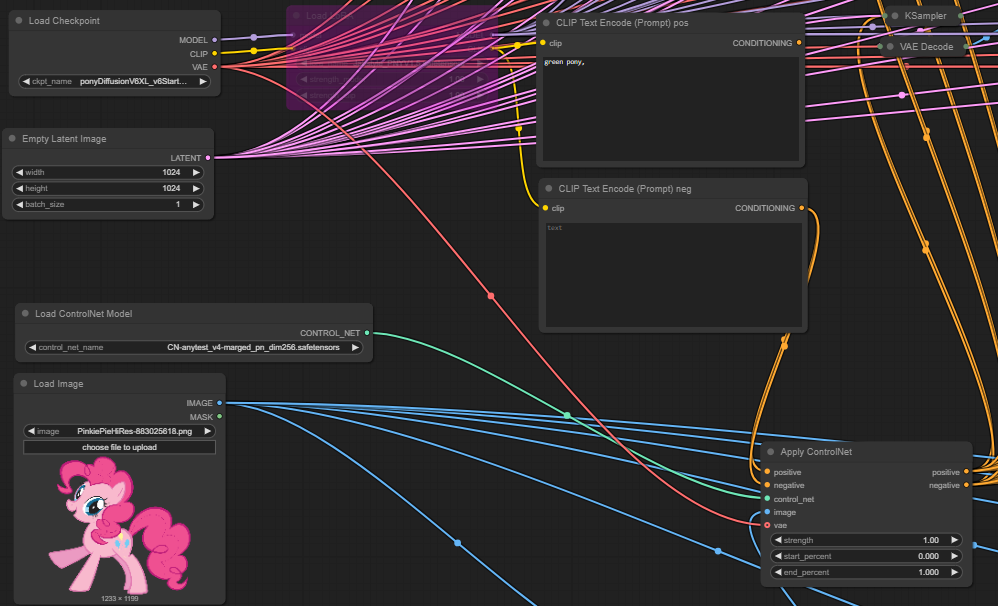Click the midpoint dot on the green control_net link
Viewport: 998px width, 606px height.
coord(567,416)
